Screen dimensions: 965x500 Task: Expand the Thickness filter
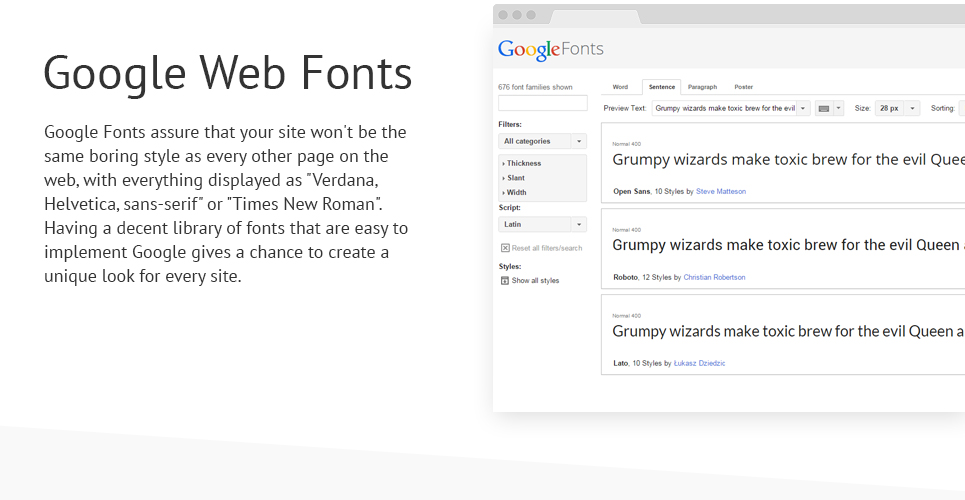click(522, 164)
